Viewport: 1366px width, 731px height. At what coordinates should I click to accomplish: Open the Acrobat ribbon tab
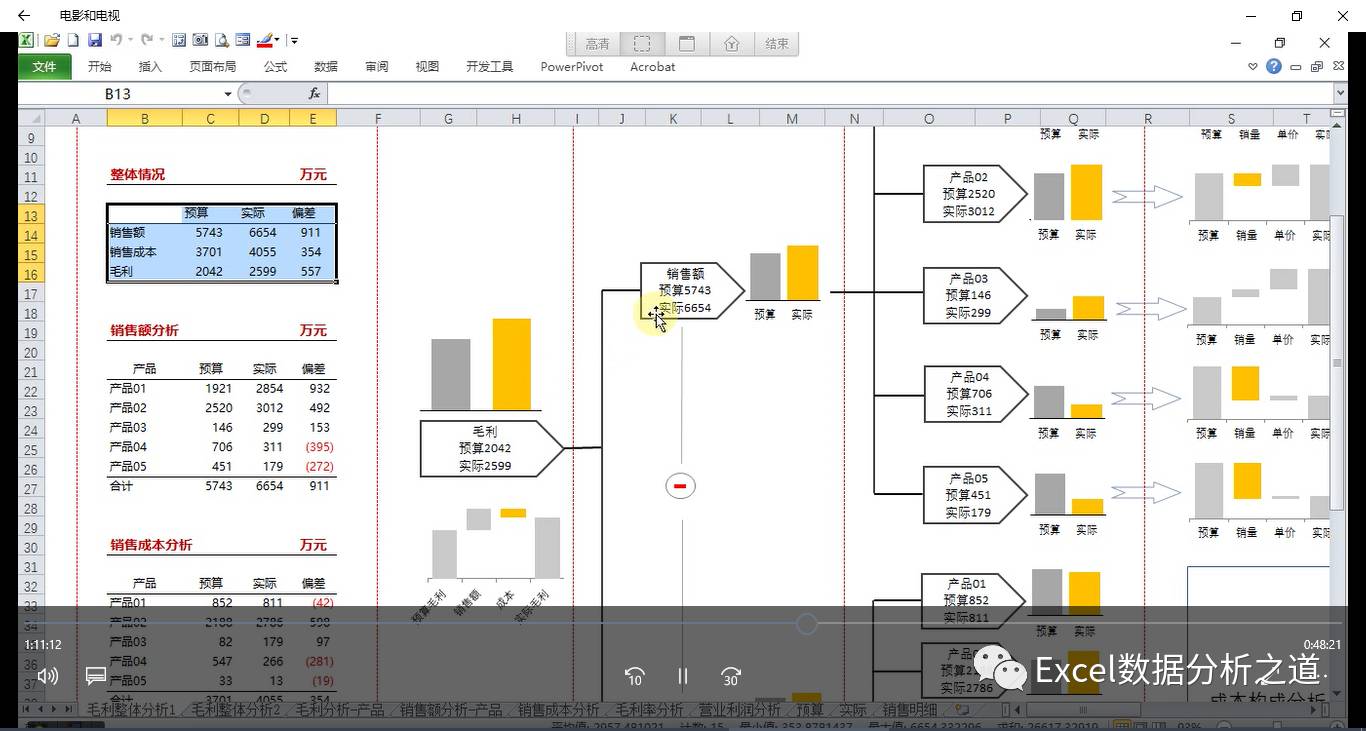652,66
